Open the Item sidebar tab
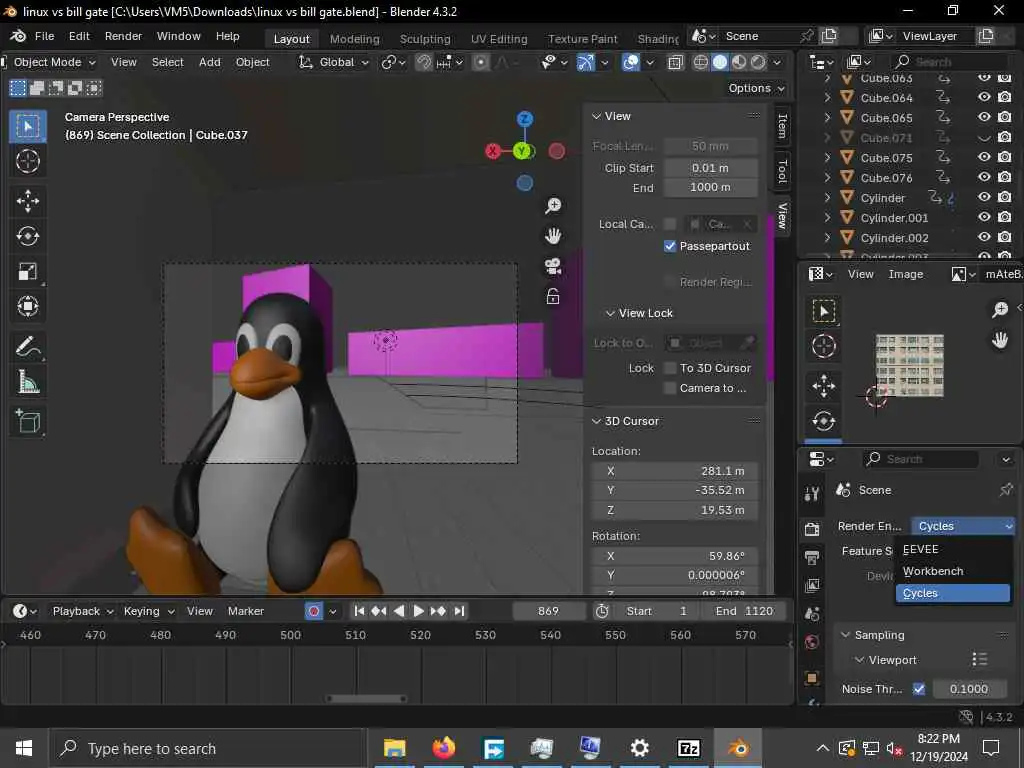 point(782,125)
